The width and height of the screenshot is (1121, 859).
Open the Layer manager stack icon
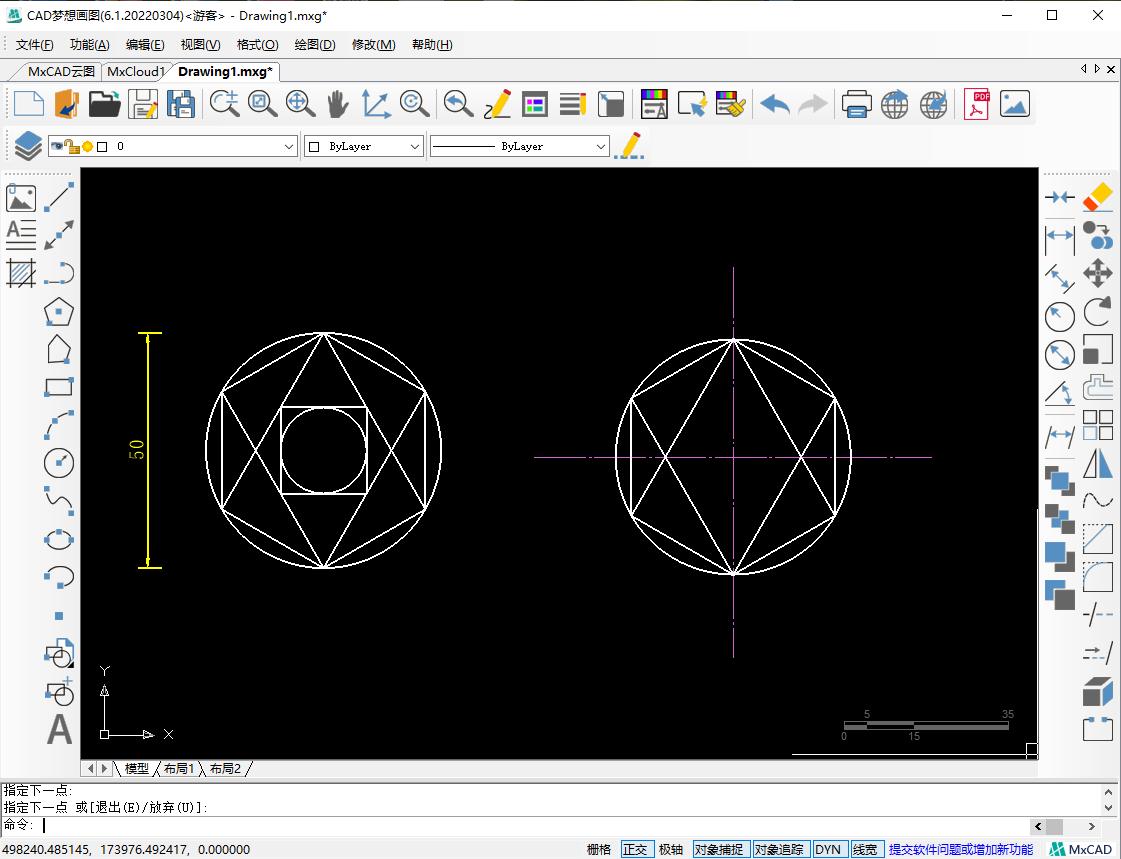tap(27, 146)
